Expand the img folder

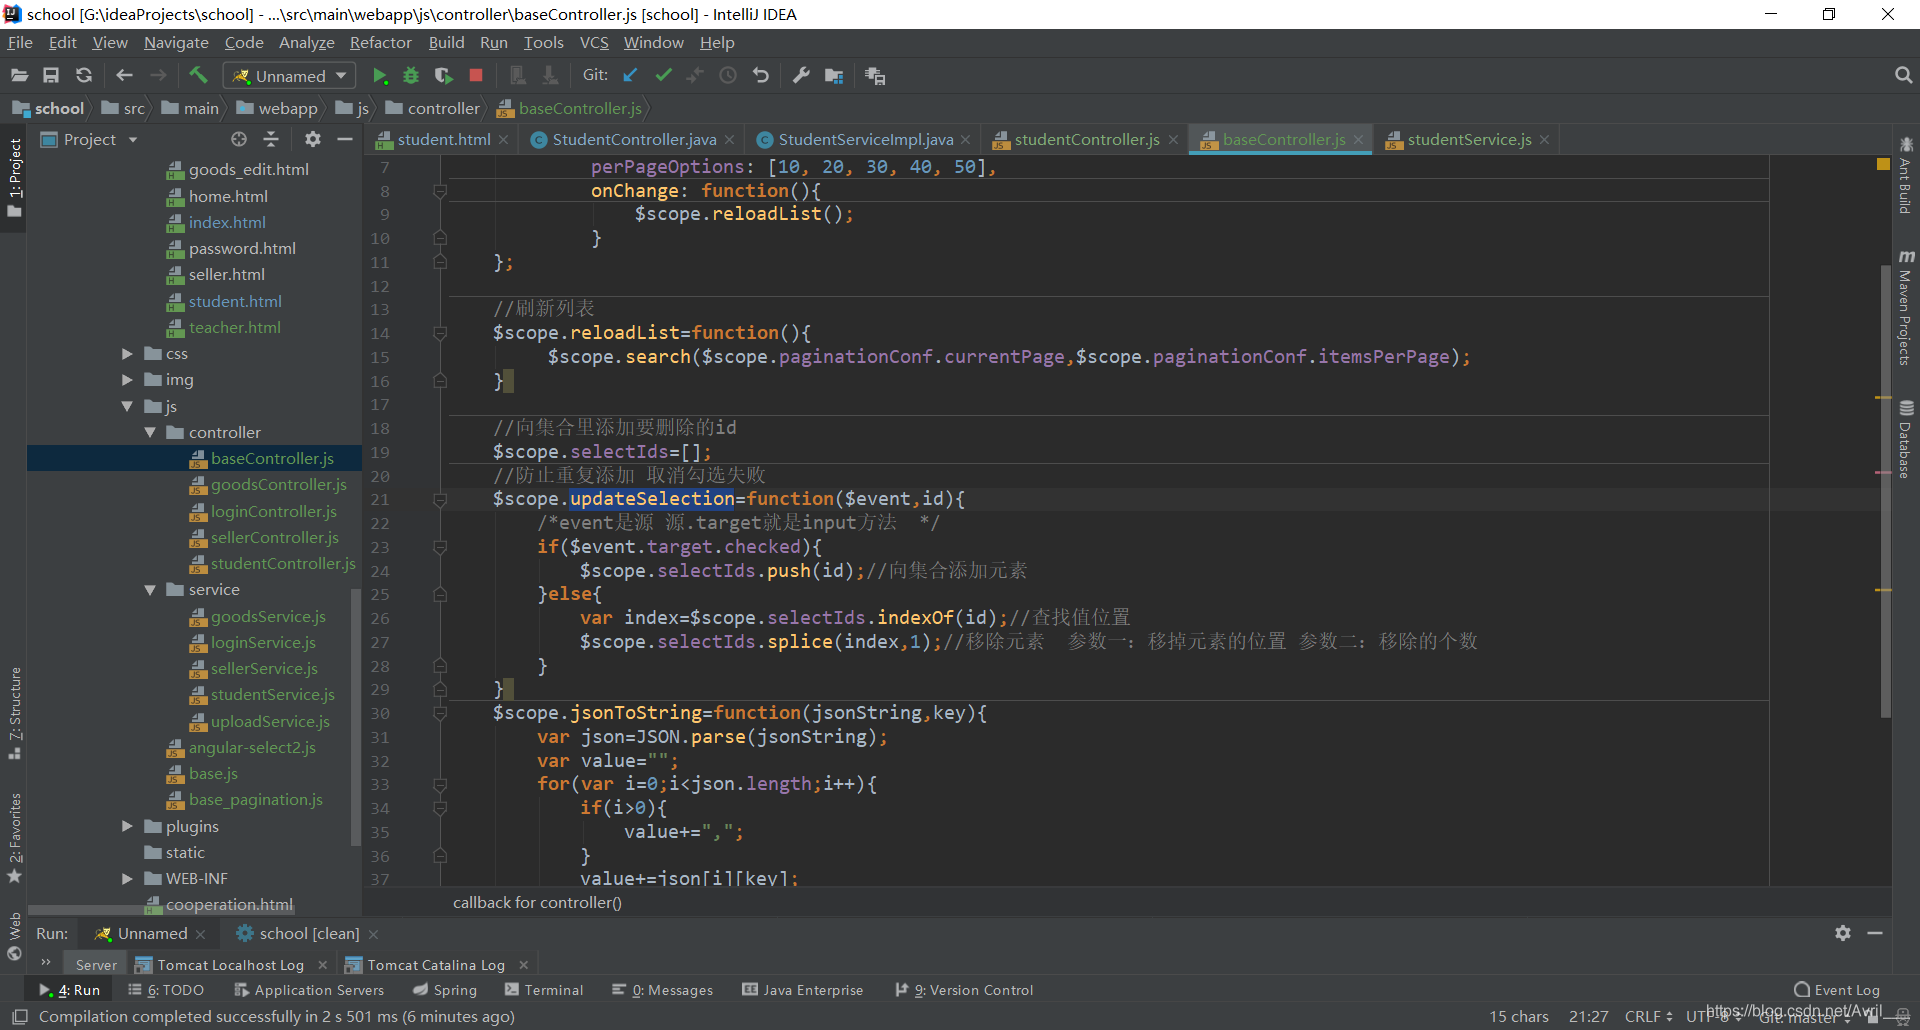[127, 380]
